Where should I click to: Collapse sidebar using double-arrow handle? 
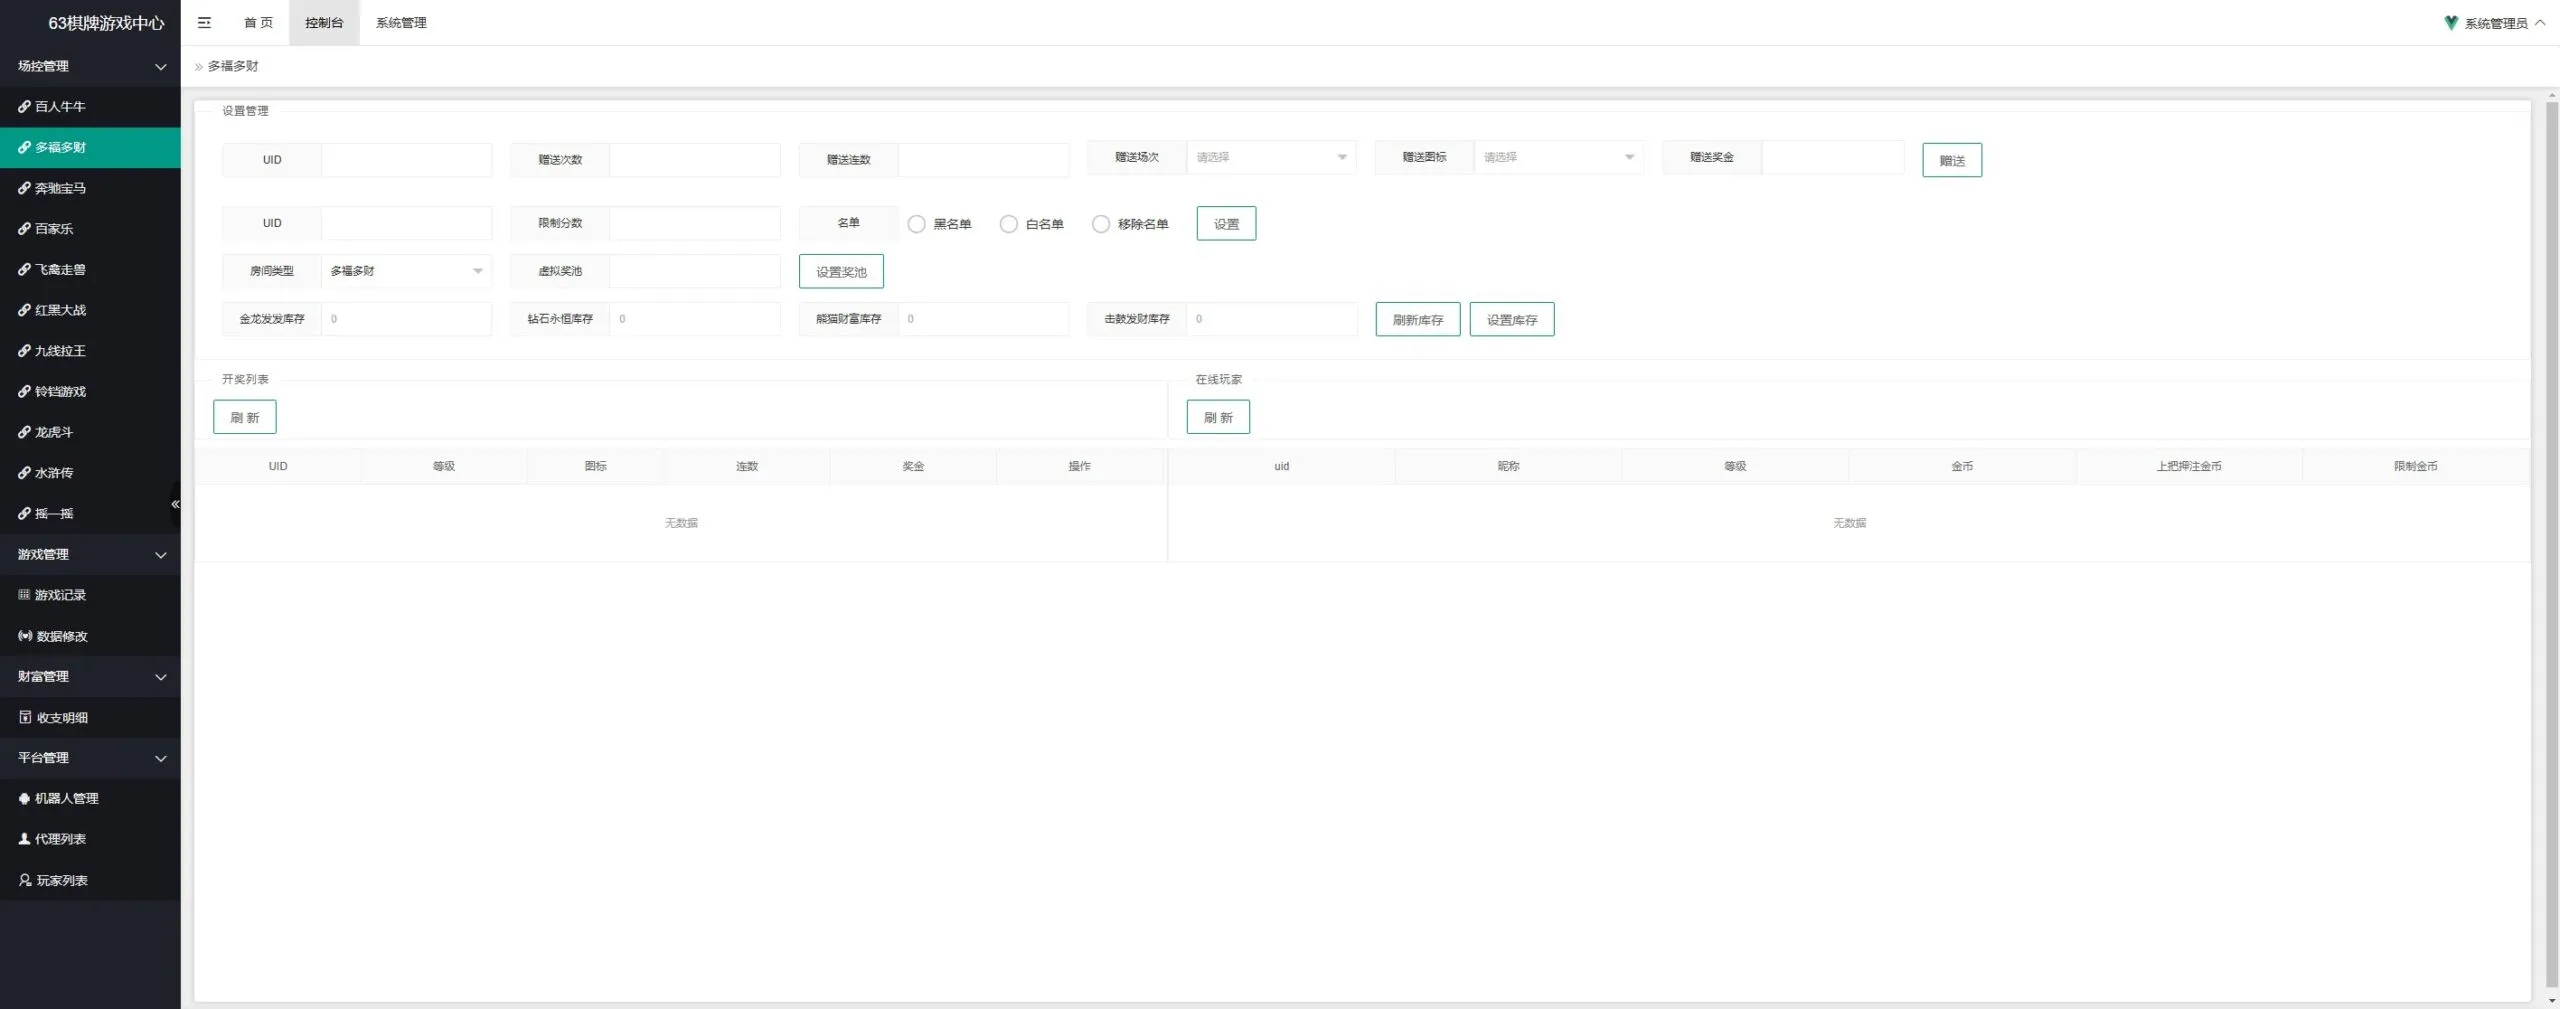click(x=175, y=504)
